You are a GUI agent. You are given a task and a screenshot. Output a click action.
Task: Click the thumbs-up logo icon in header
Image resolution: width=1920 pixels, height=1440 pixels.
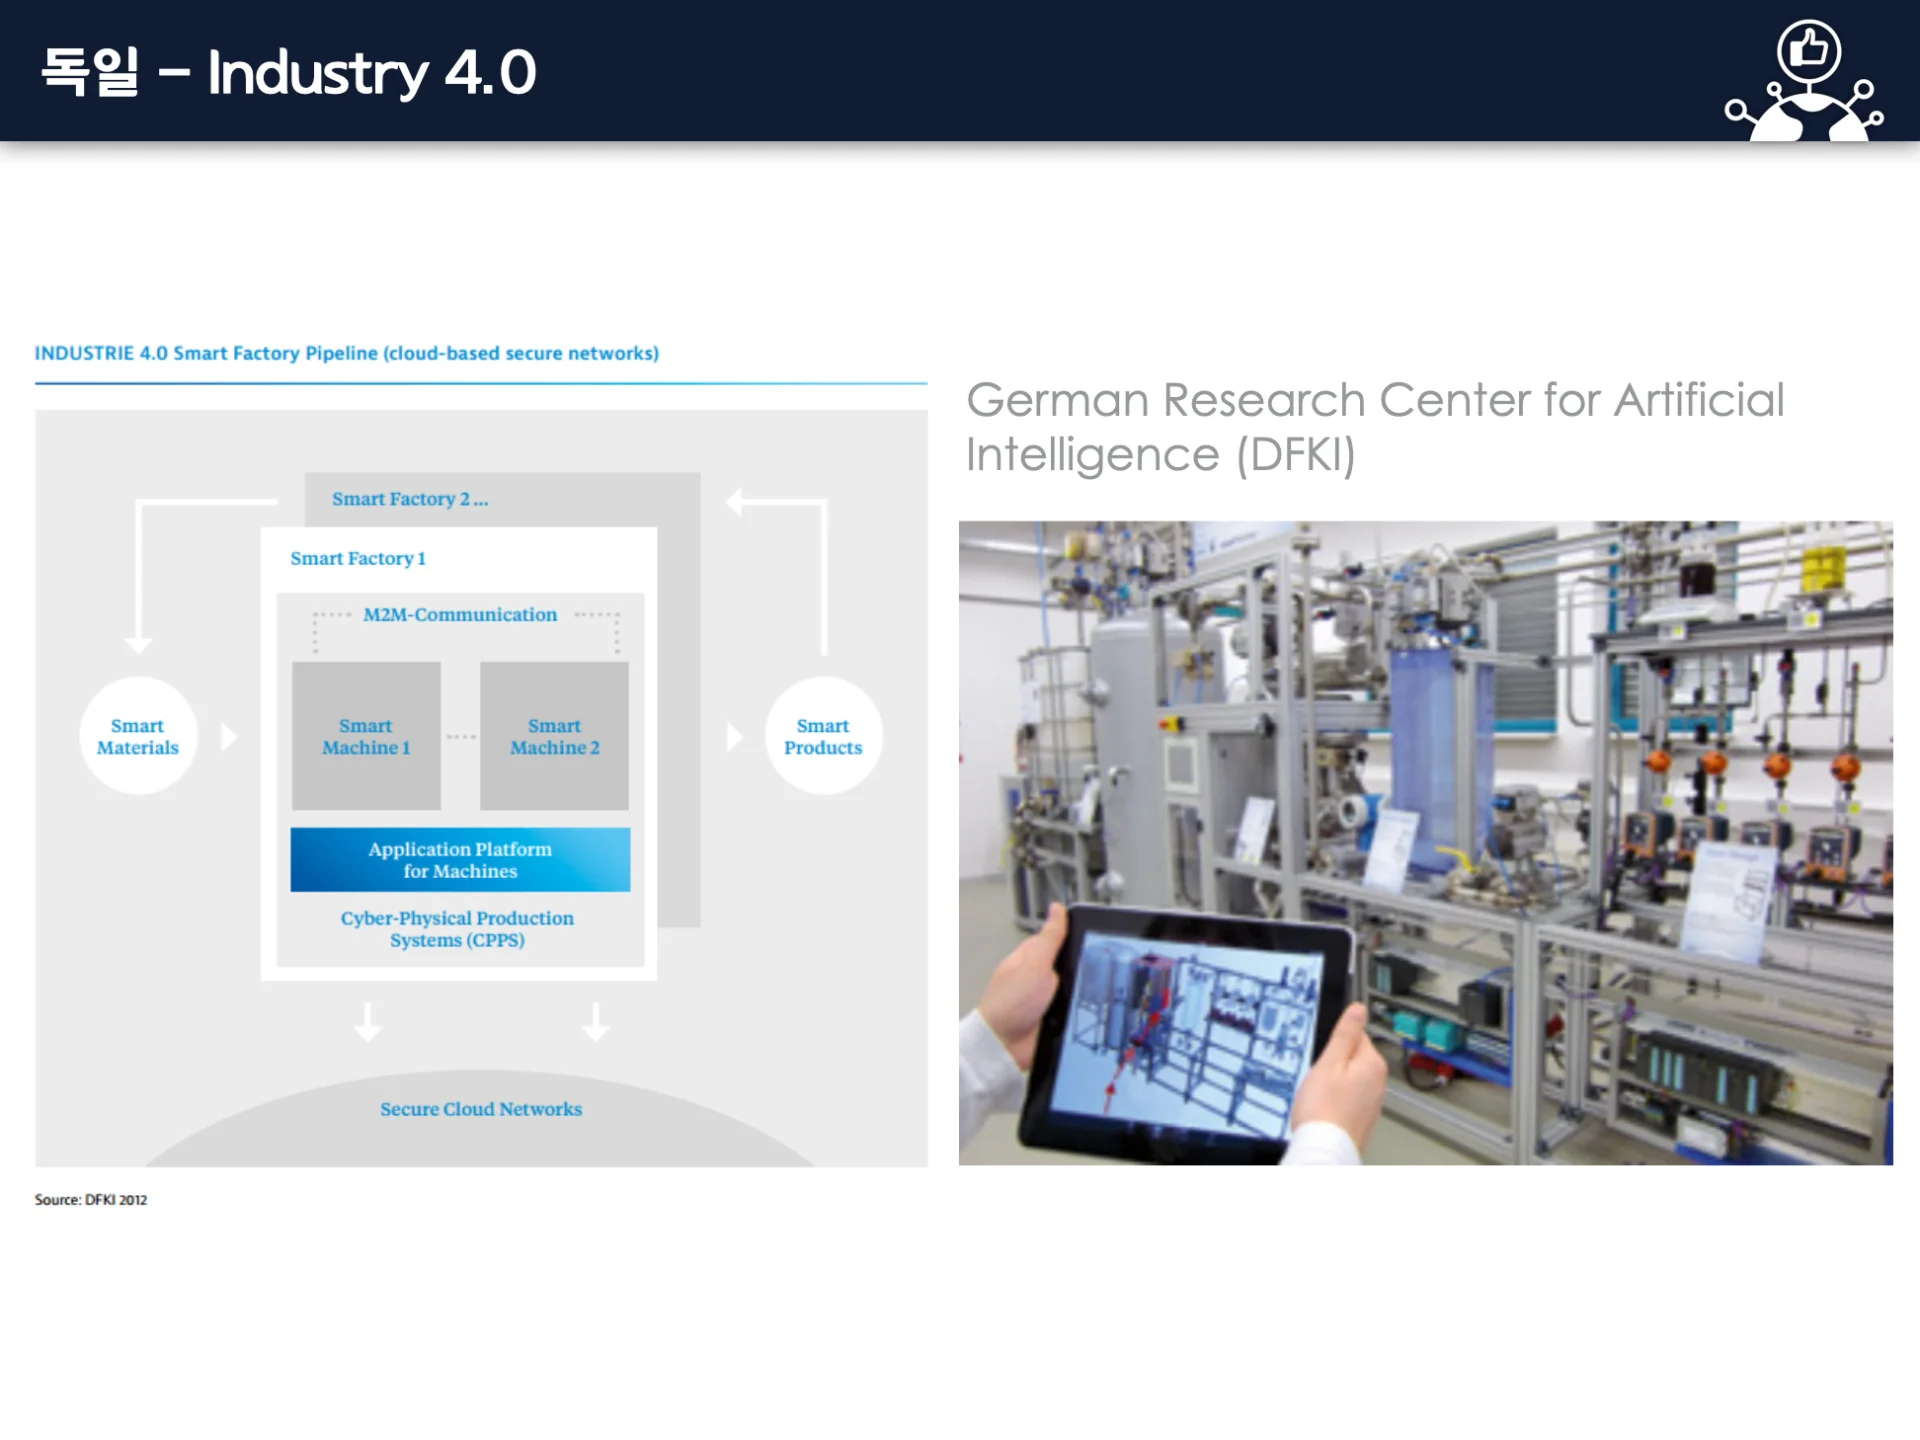point(1805,82)
